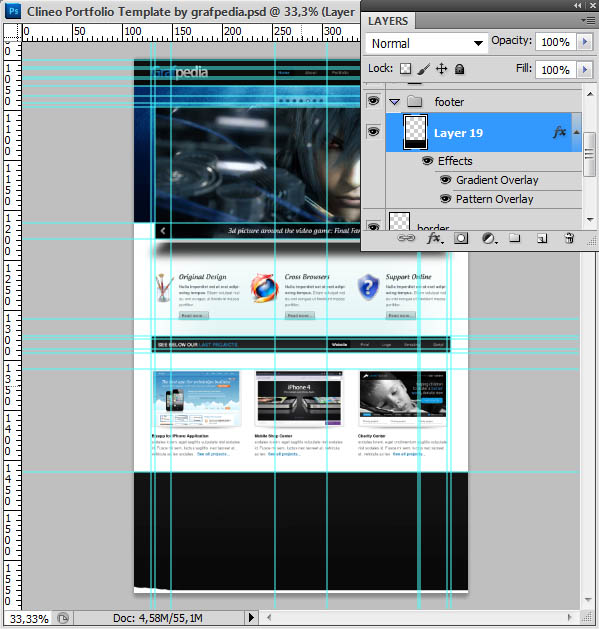
Task: Collapse the footer group triangle
Action: [x=394, y=102]
